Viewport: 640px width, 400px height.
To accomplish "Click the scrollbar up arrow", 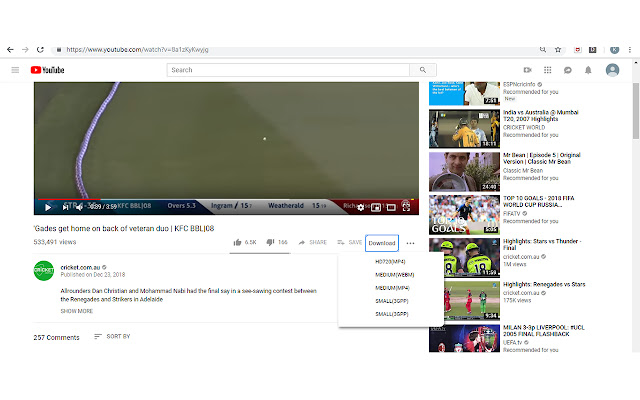I will click(x=636, y=62).
